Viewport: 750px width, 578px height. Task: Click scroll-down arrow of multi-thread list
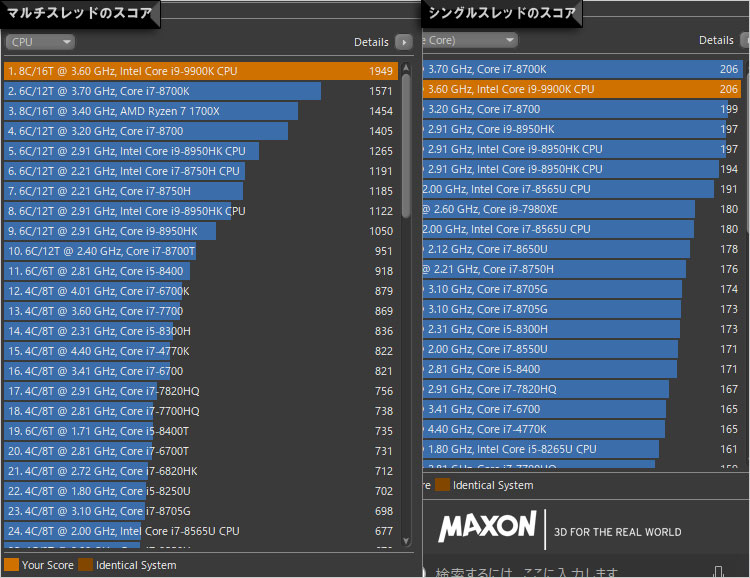(x=406, y=541)
